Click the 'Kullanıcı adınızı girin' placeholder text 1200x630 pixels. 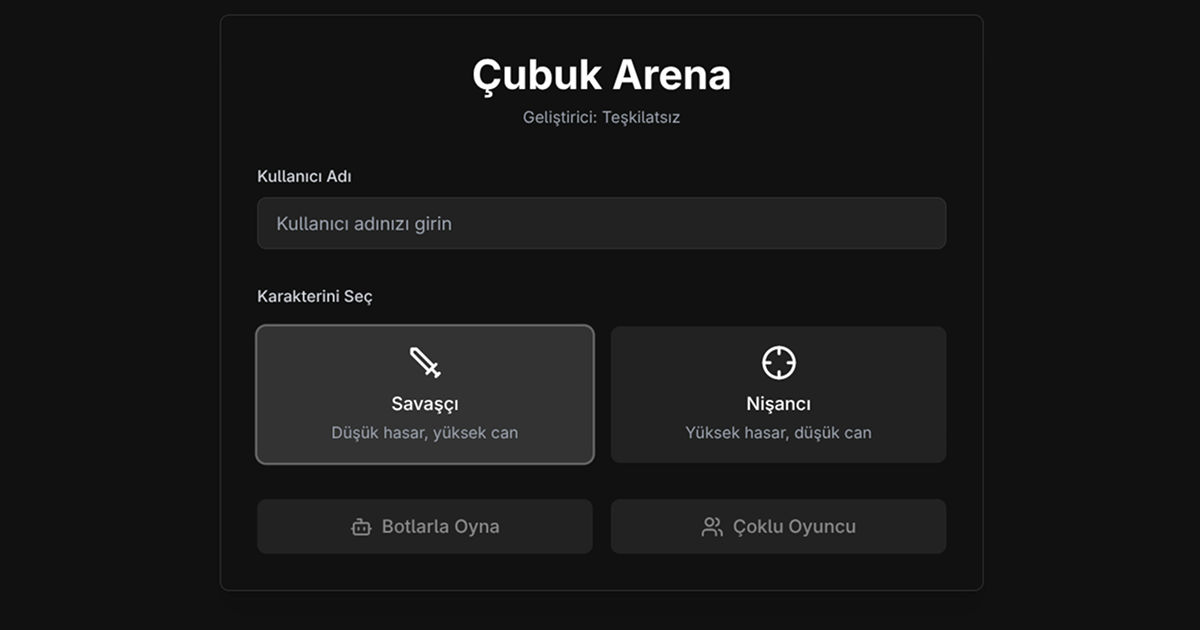click(x=364, y=224)
